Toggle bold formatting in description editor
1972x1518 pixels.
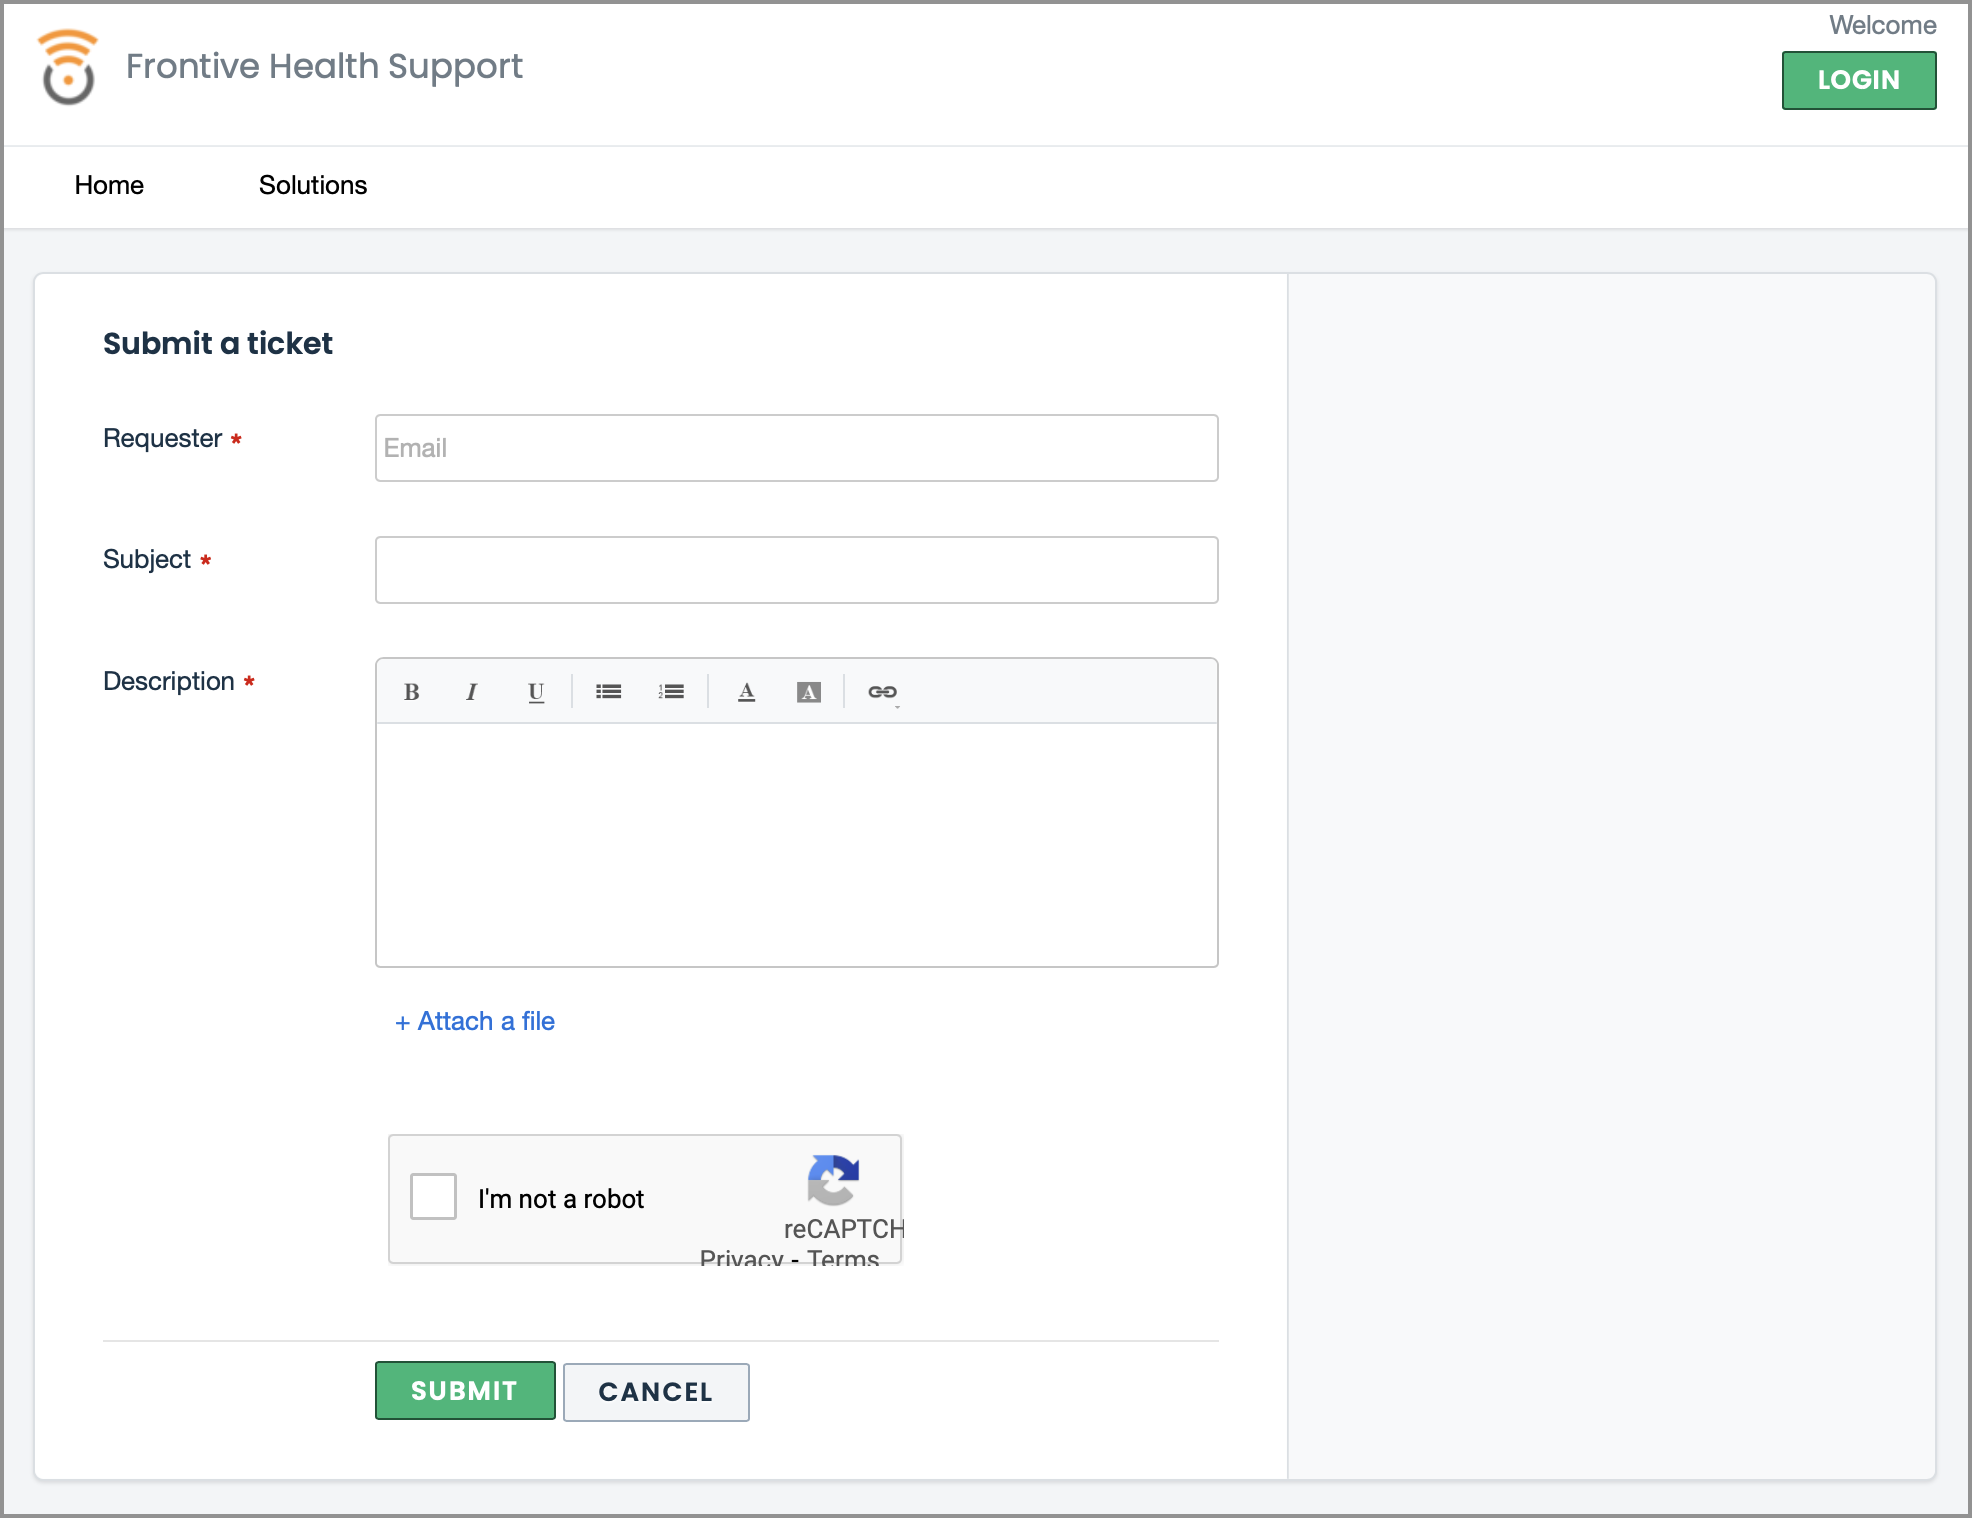point(411,692)
